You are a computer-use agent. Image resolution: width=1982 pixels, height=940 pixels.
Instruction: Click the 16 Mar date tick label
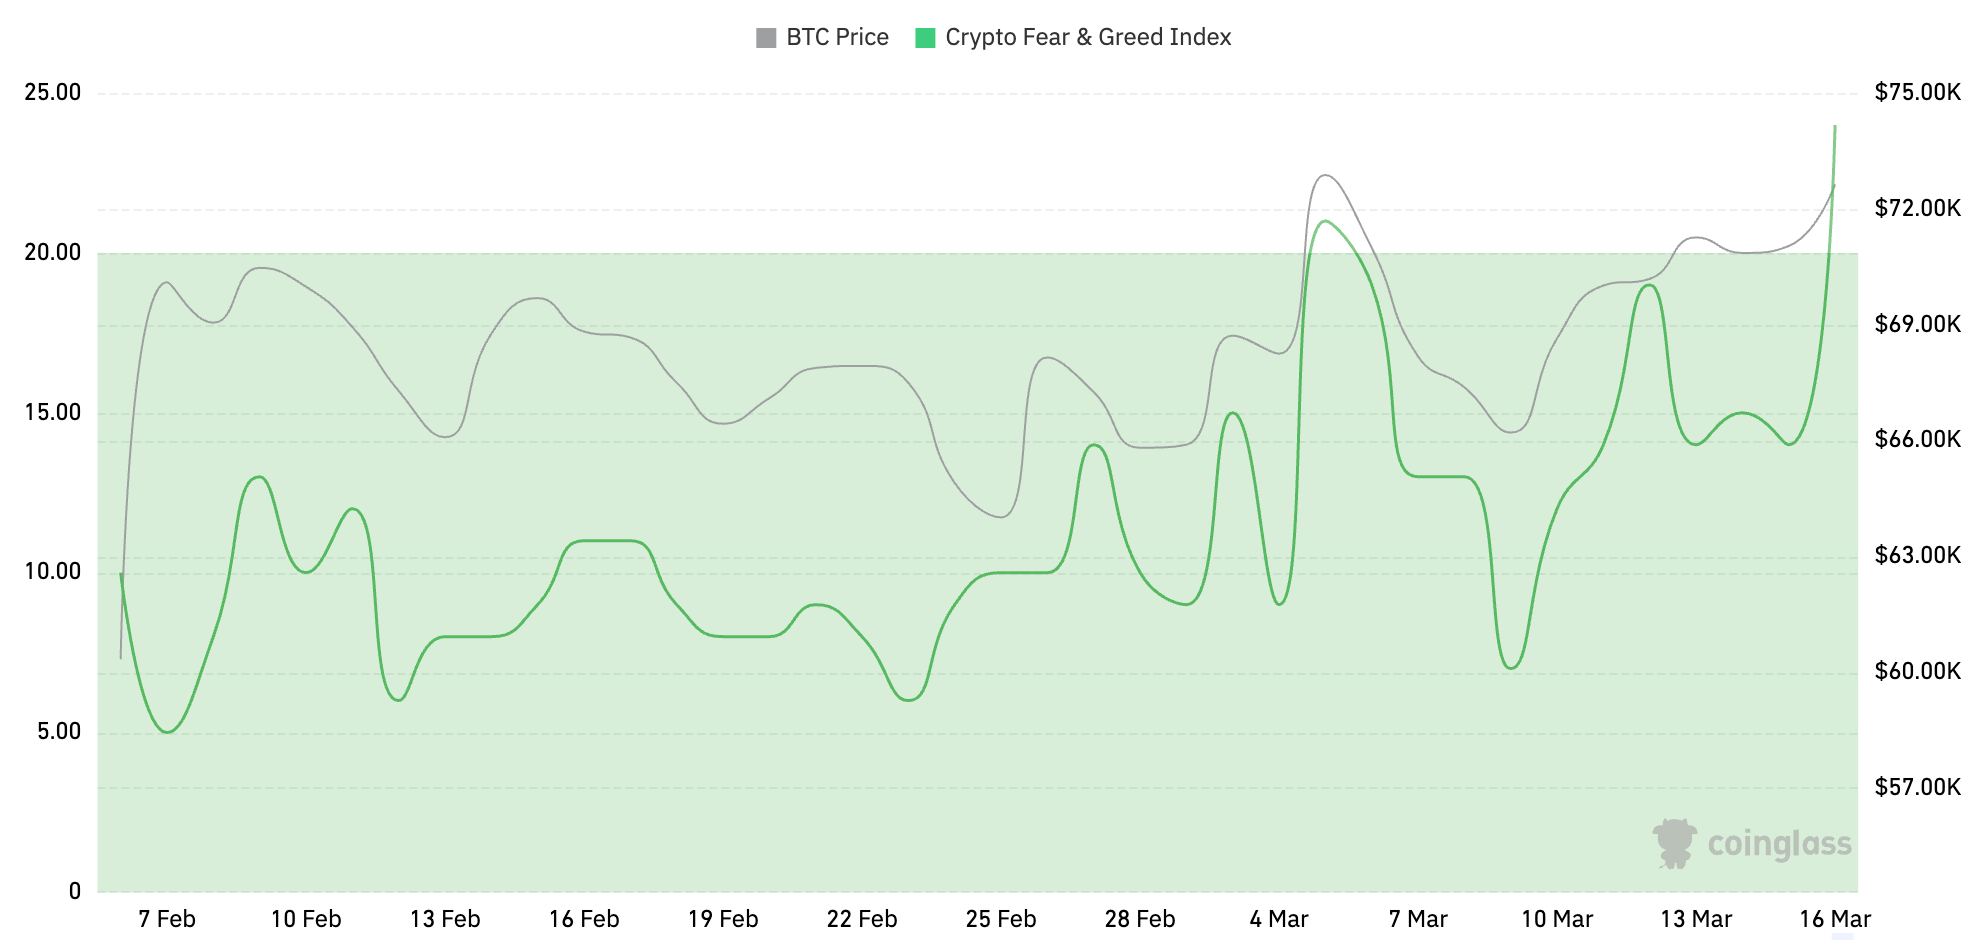1835,919
